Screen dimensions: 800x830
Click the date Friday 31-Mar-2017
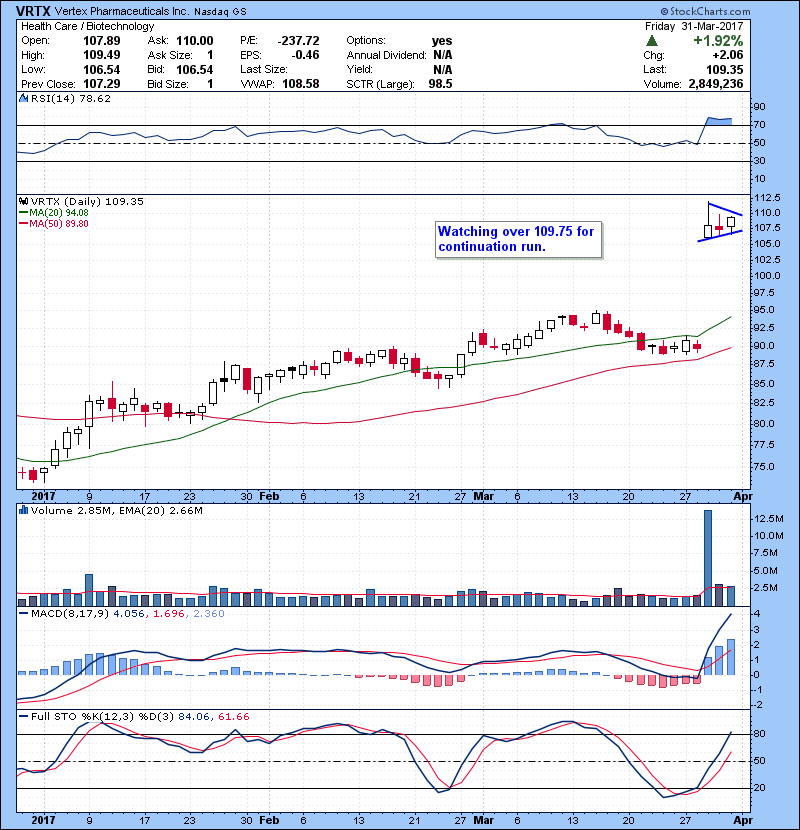click(694, 26)
